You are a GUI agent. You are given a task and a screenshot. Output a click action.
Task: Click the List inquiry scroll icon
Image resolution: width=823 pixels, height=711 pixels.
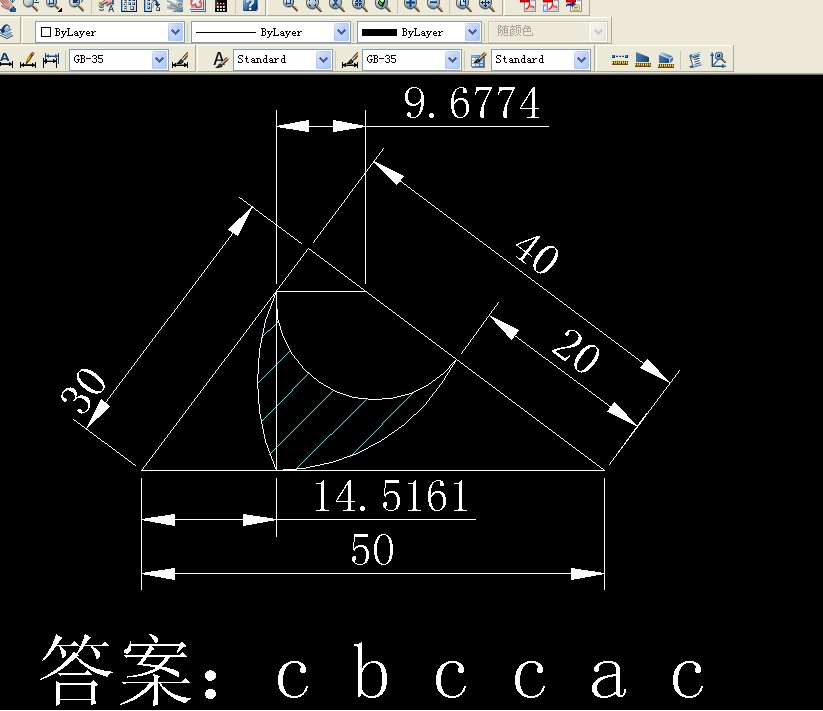coord(695,60)
